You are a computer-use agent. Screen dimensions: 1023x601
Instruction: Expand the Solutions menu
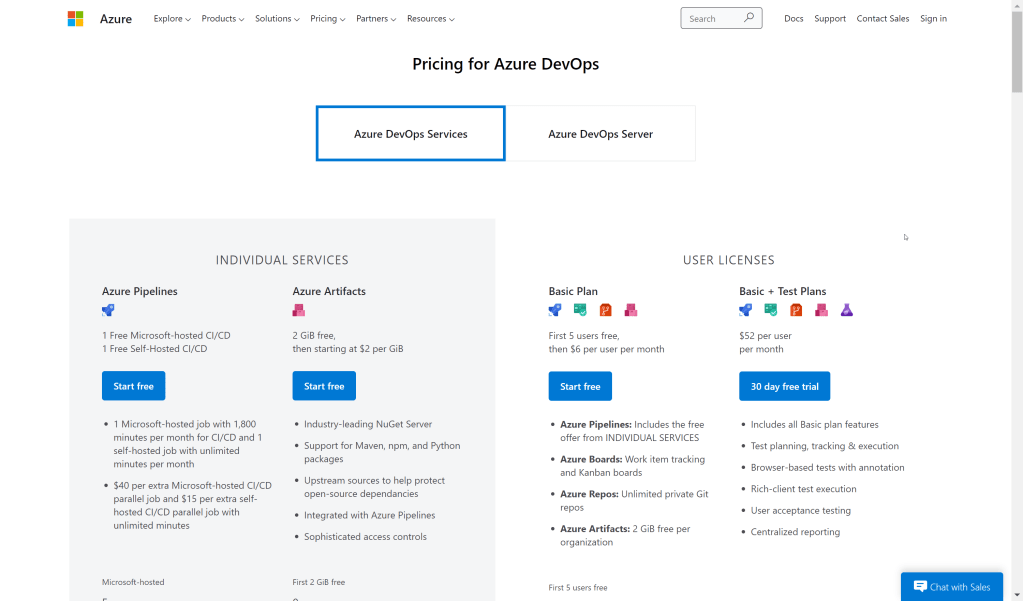tap(277, 19)
